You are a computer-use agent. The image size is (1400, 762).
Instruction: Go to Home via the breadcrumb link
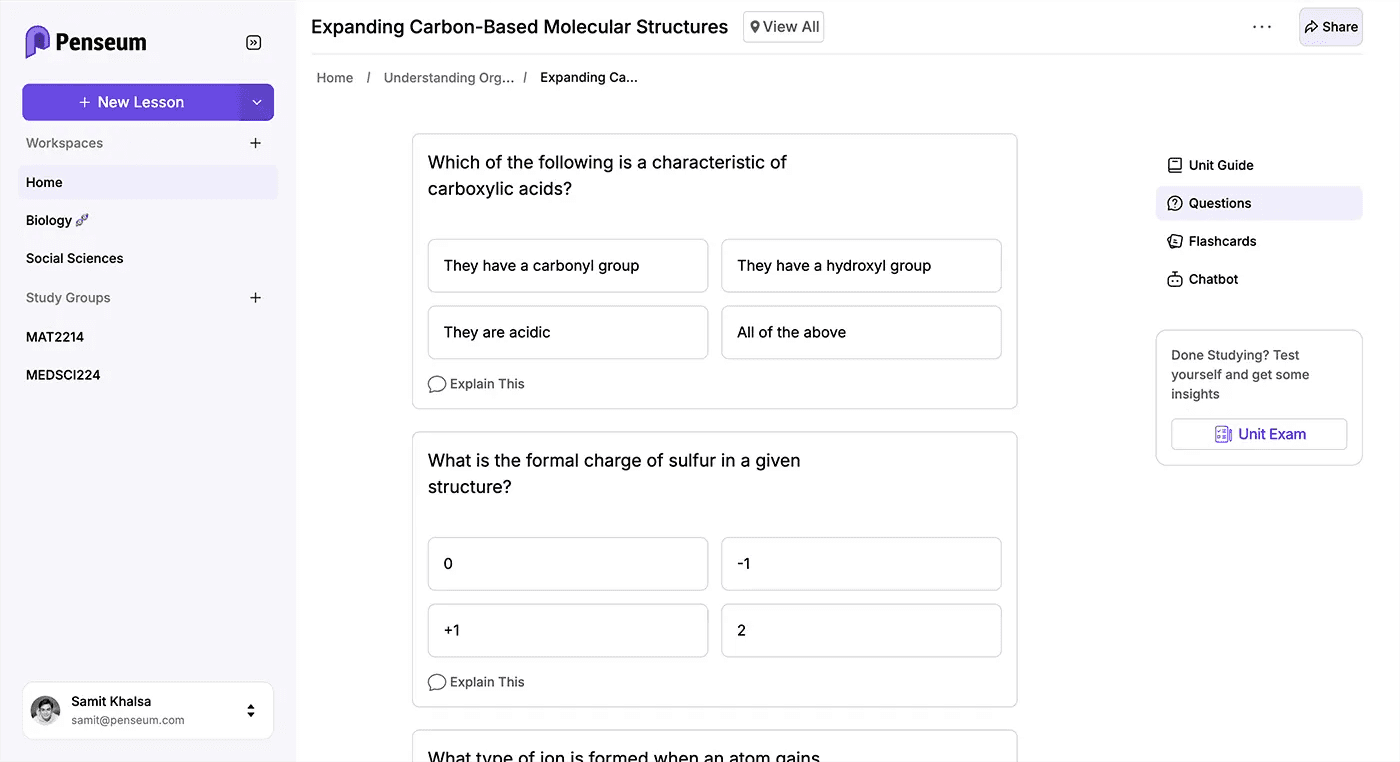[334, 77]
